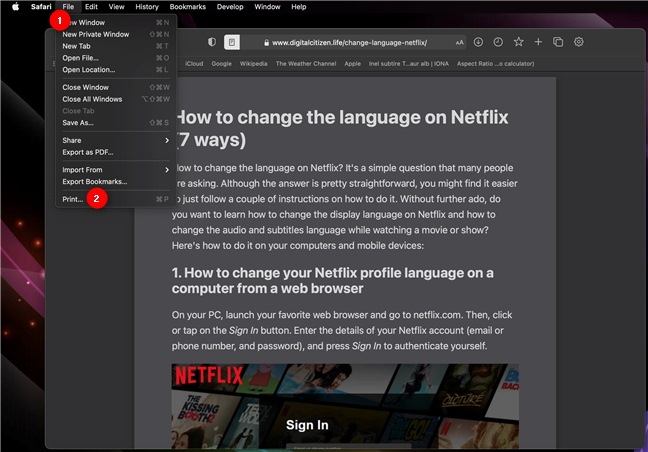This screenshot has height=452, width=648.
Task: Click the Netflix sign-in screenshot image
Action: coord(345,406)
